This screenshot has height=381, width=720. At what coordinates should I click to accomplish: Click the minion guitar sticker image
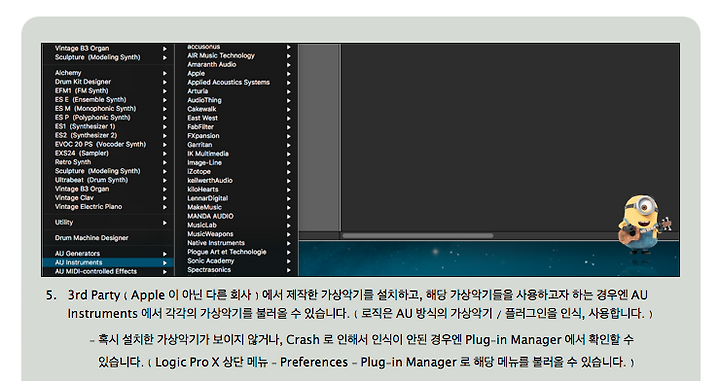644,224
